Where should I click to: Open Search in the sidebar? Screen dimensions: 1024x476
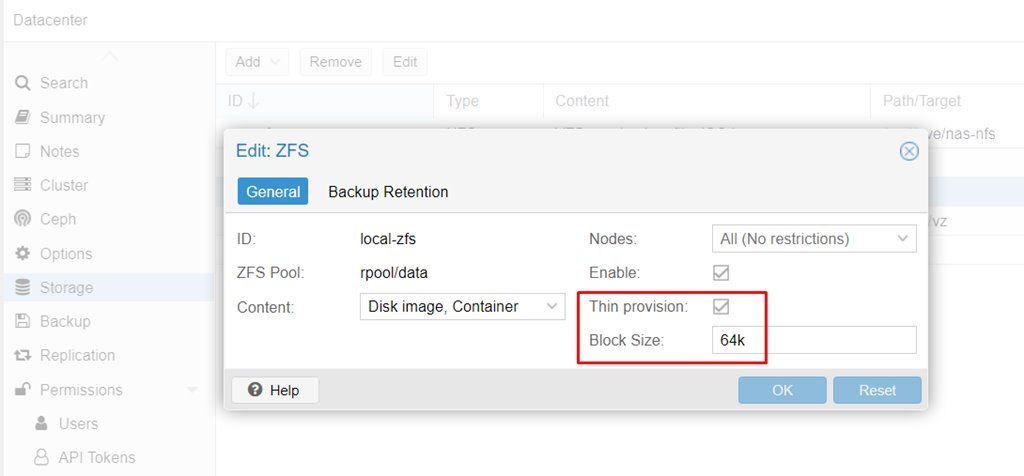pos(64,84)
